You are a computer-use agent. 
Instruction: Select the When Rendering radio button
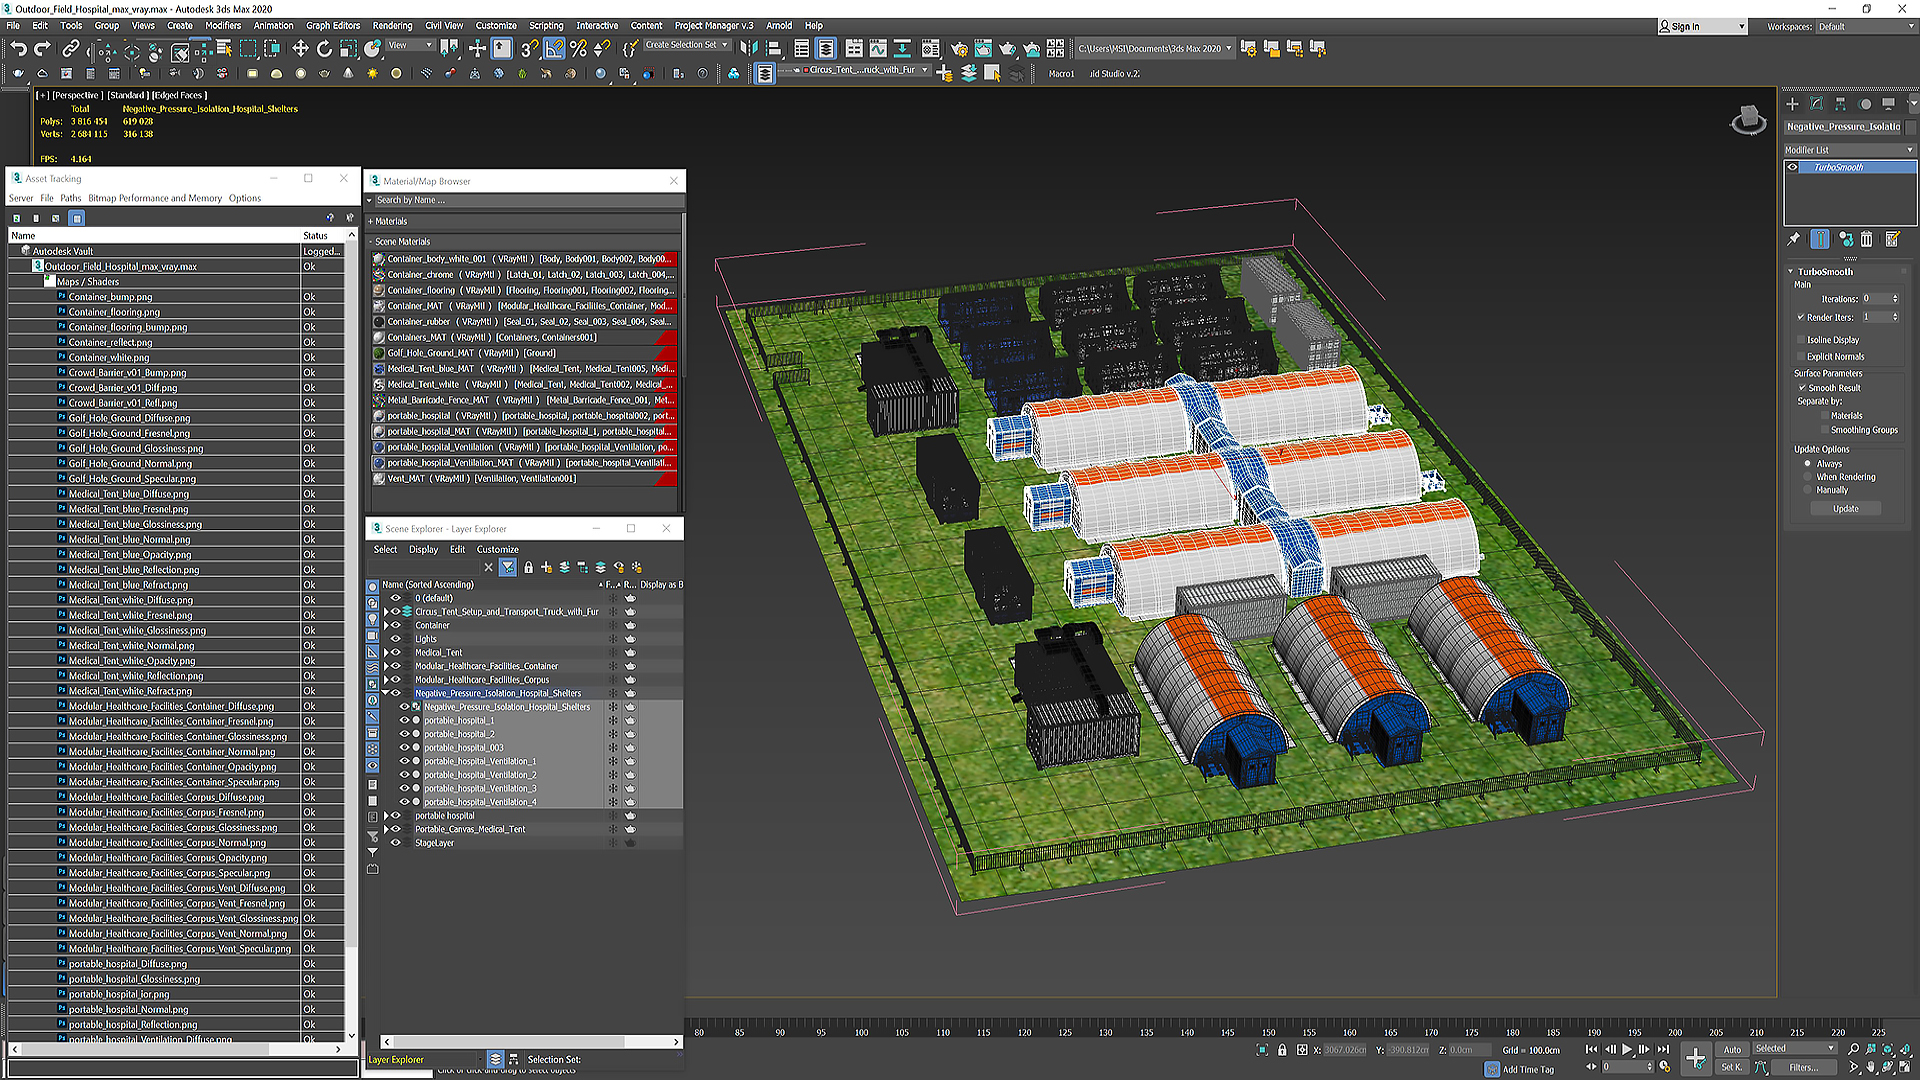point(1808,477)
